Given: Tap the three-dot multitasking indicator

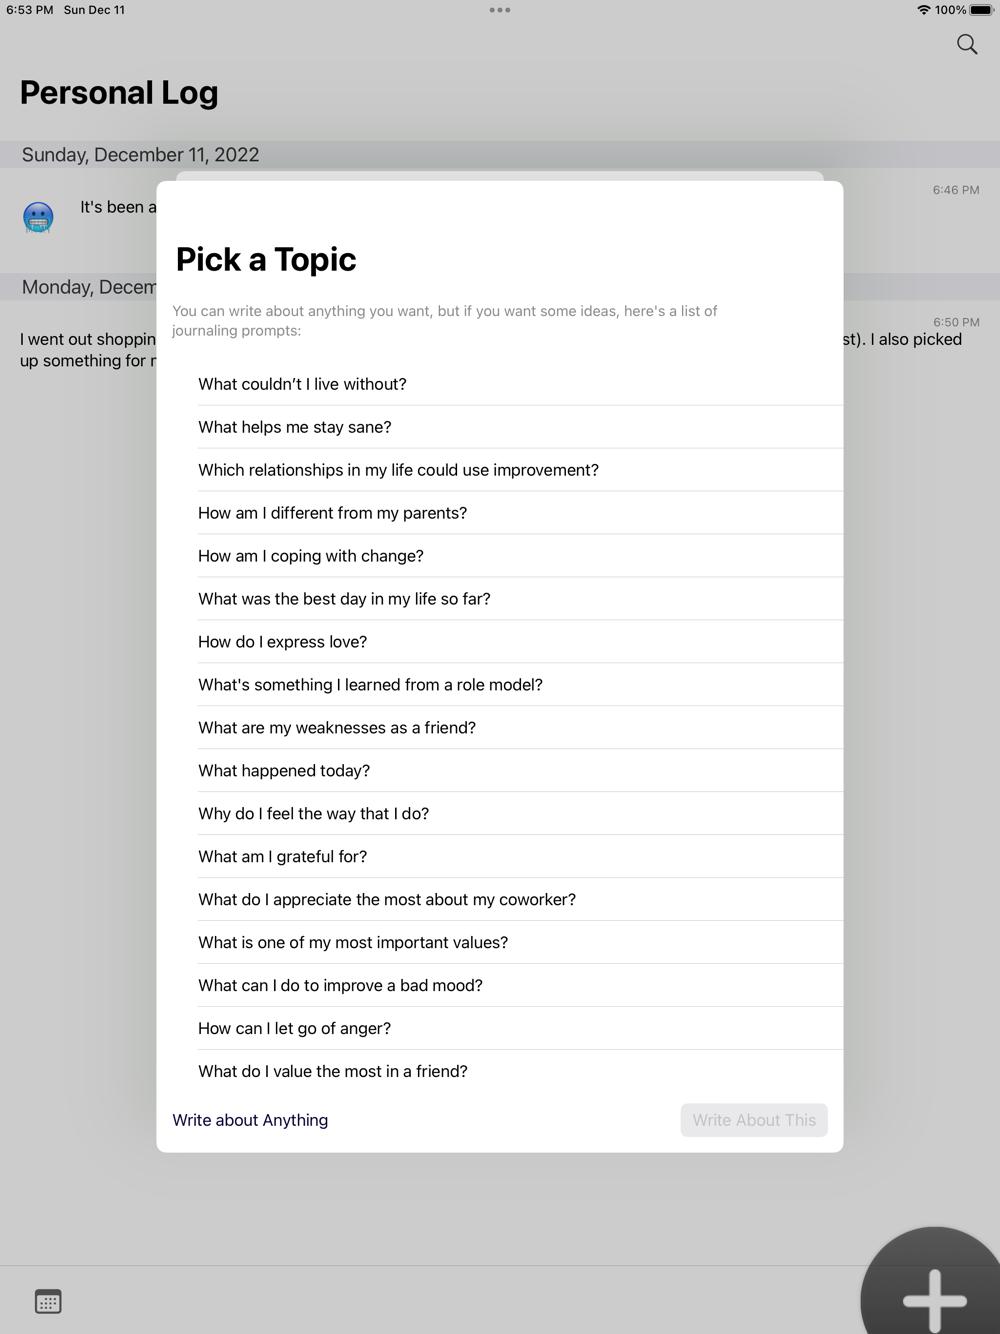Looking at the screenshot, I should [x=500, y=10].
